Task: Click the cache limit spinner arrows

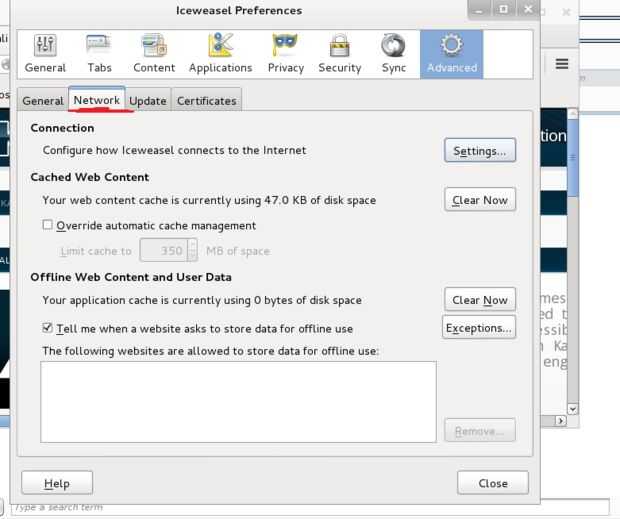Action: click(x=192, y=250)
